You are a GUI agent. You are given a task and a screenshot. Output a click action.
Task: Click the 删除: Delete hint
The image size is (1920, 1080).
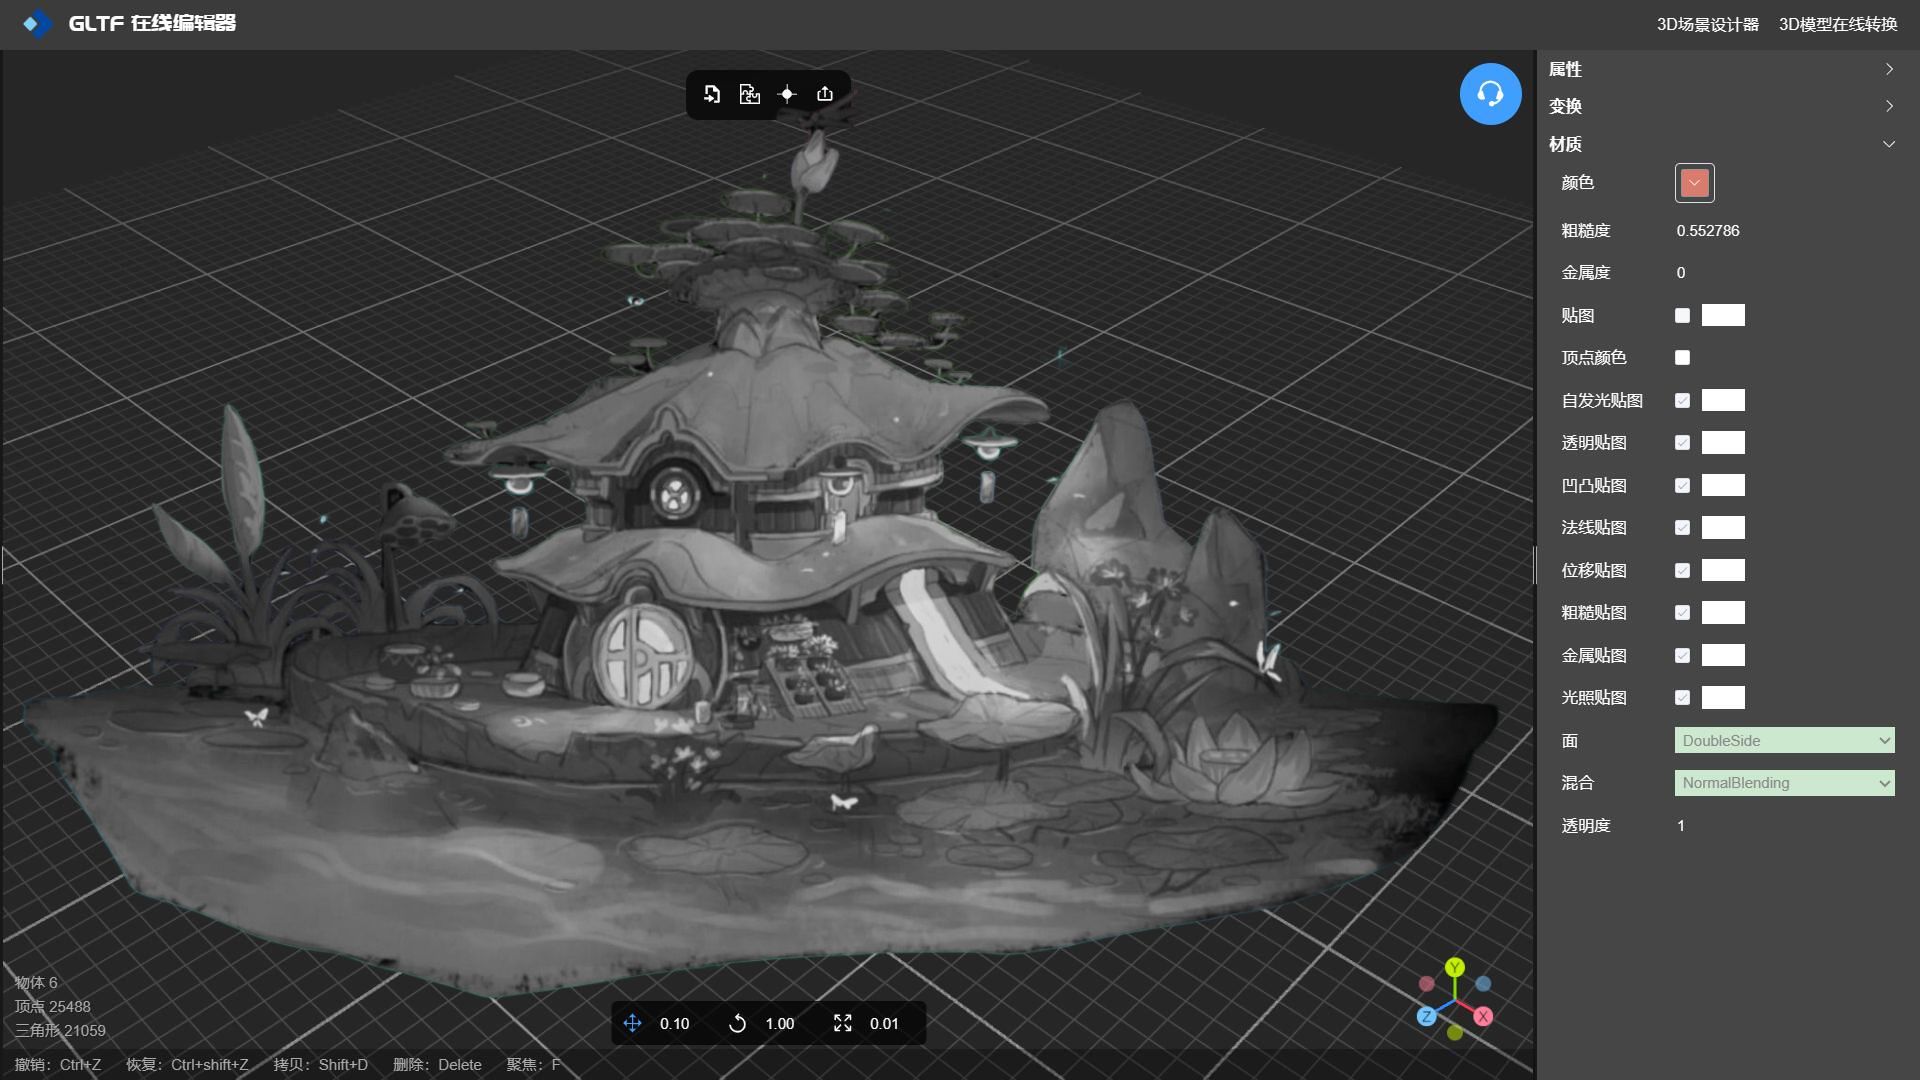[x=437, y=1065]
